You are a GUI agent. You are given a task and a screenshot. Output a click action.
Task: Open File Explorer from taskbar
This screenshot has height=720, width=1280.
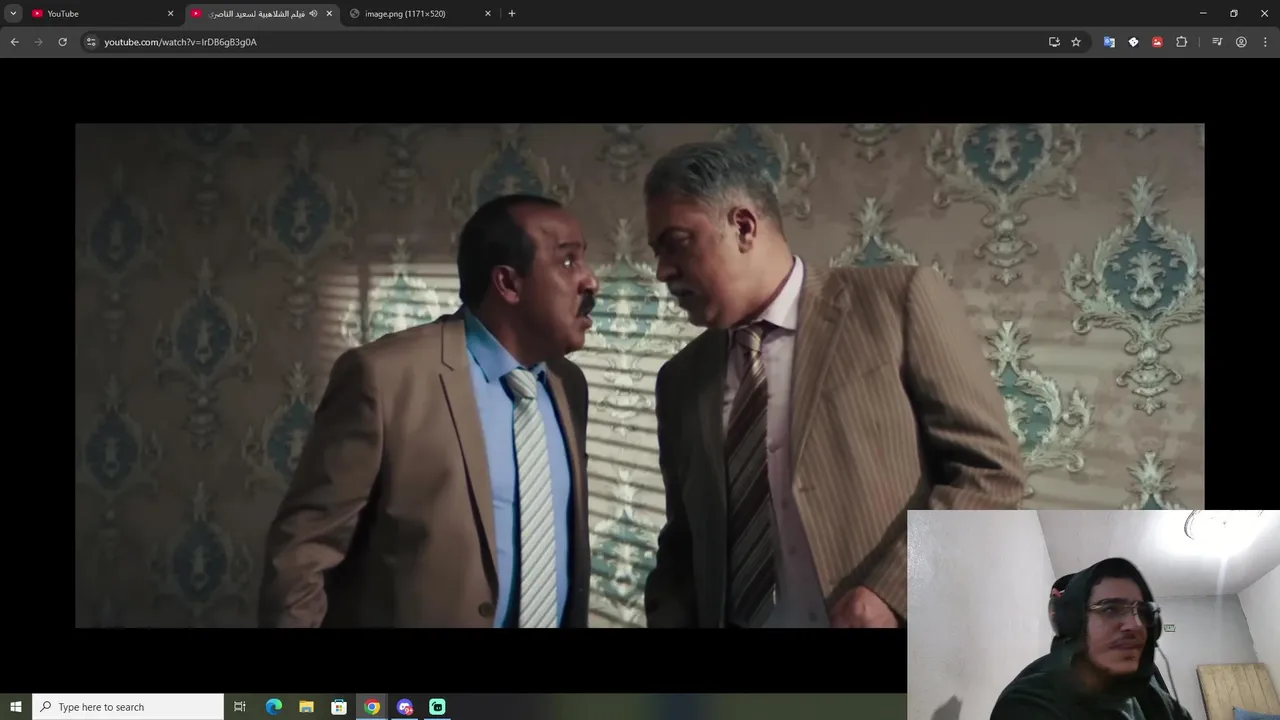click(307, 707)
